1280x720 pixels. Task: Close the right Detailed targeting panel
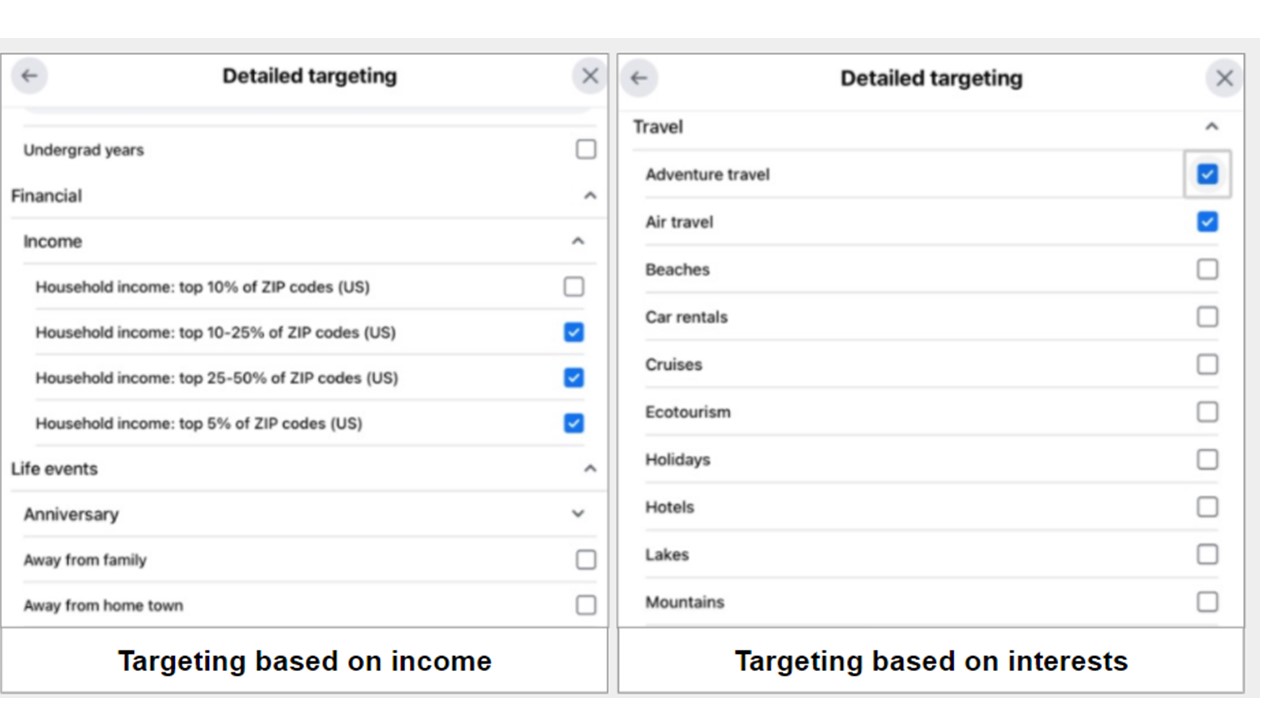1224,78
